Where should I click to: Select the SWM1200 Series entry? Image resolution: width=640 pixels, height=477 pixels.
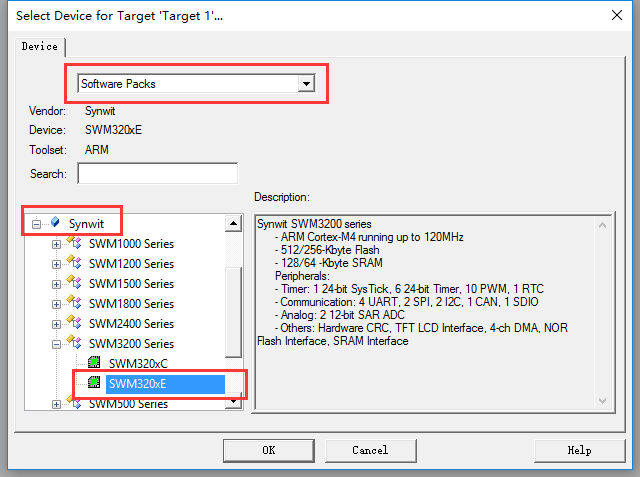[x=131, y=264]
